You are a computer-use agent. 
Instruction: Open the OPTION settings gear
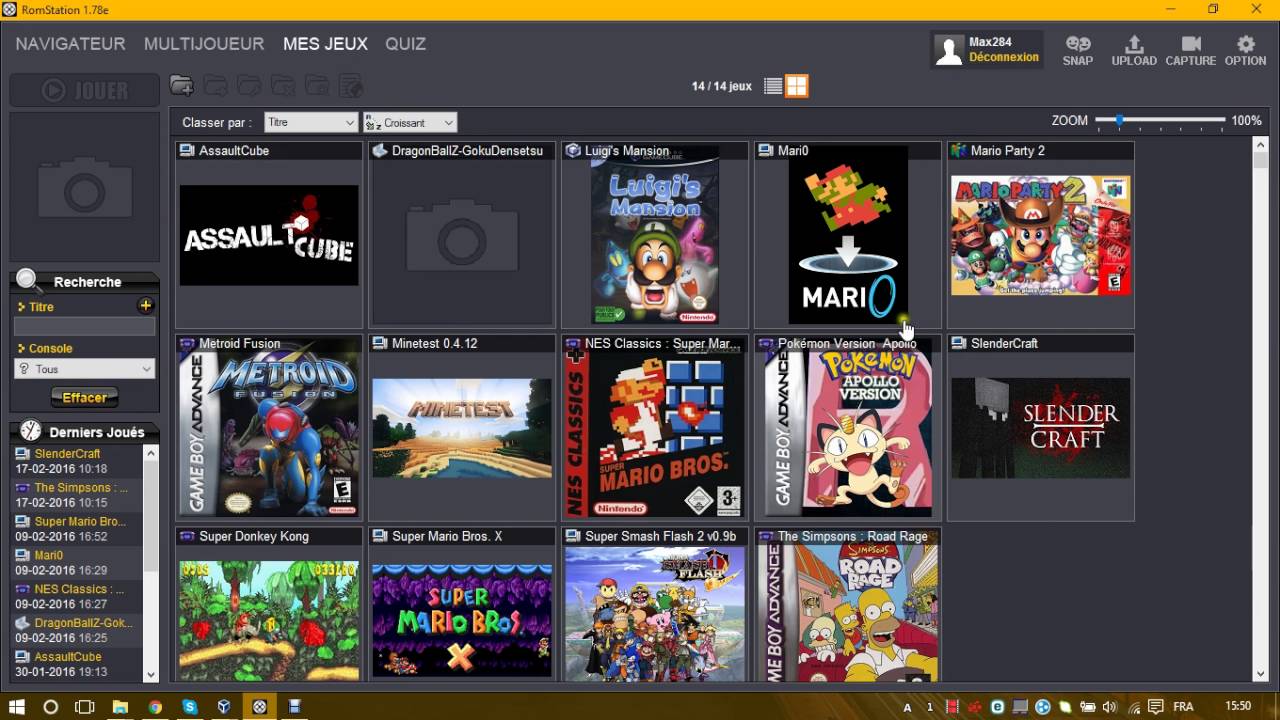[x=1245, y=50]
